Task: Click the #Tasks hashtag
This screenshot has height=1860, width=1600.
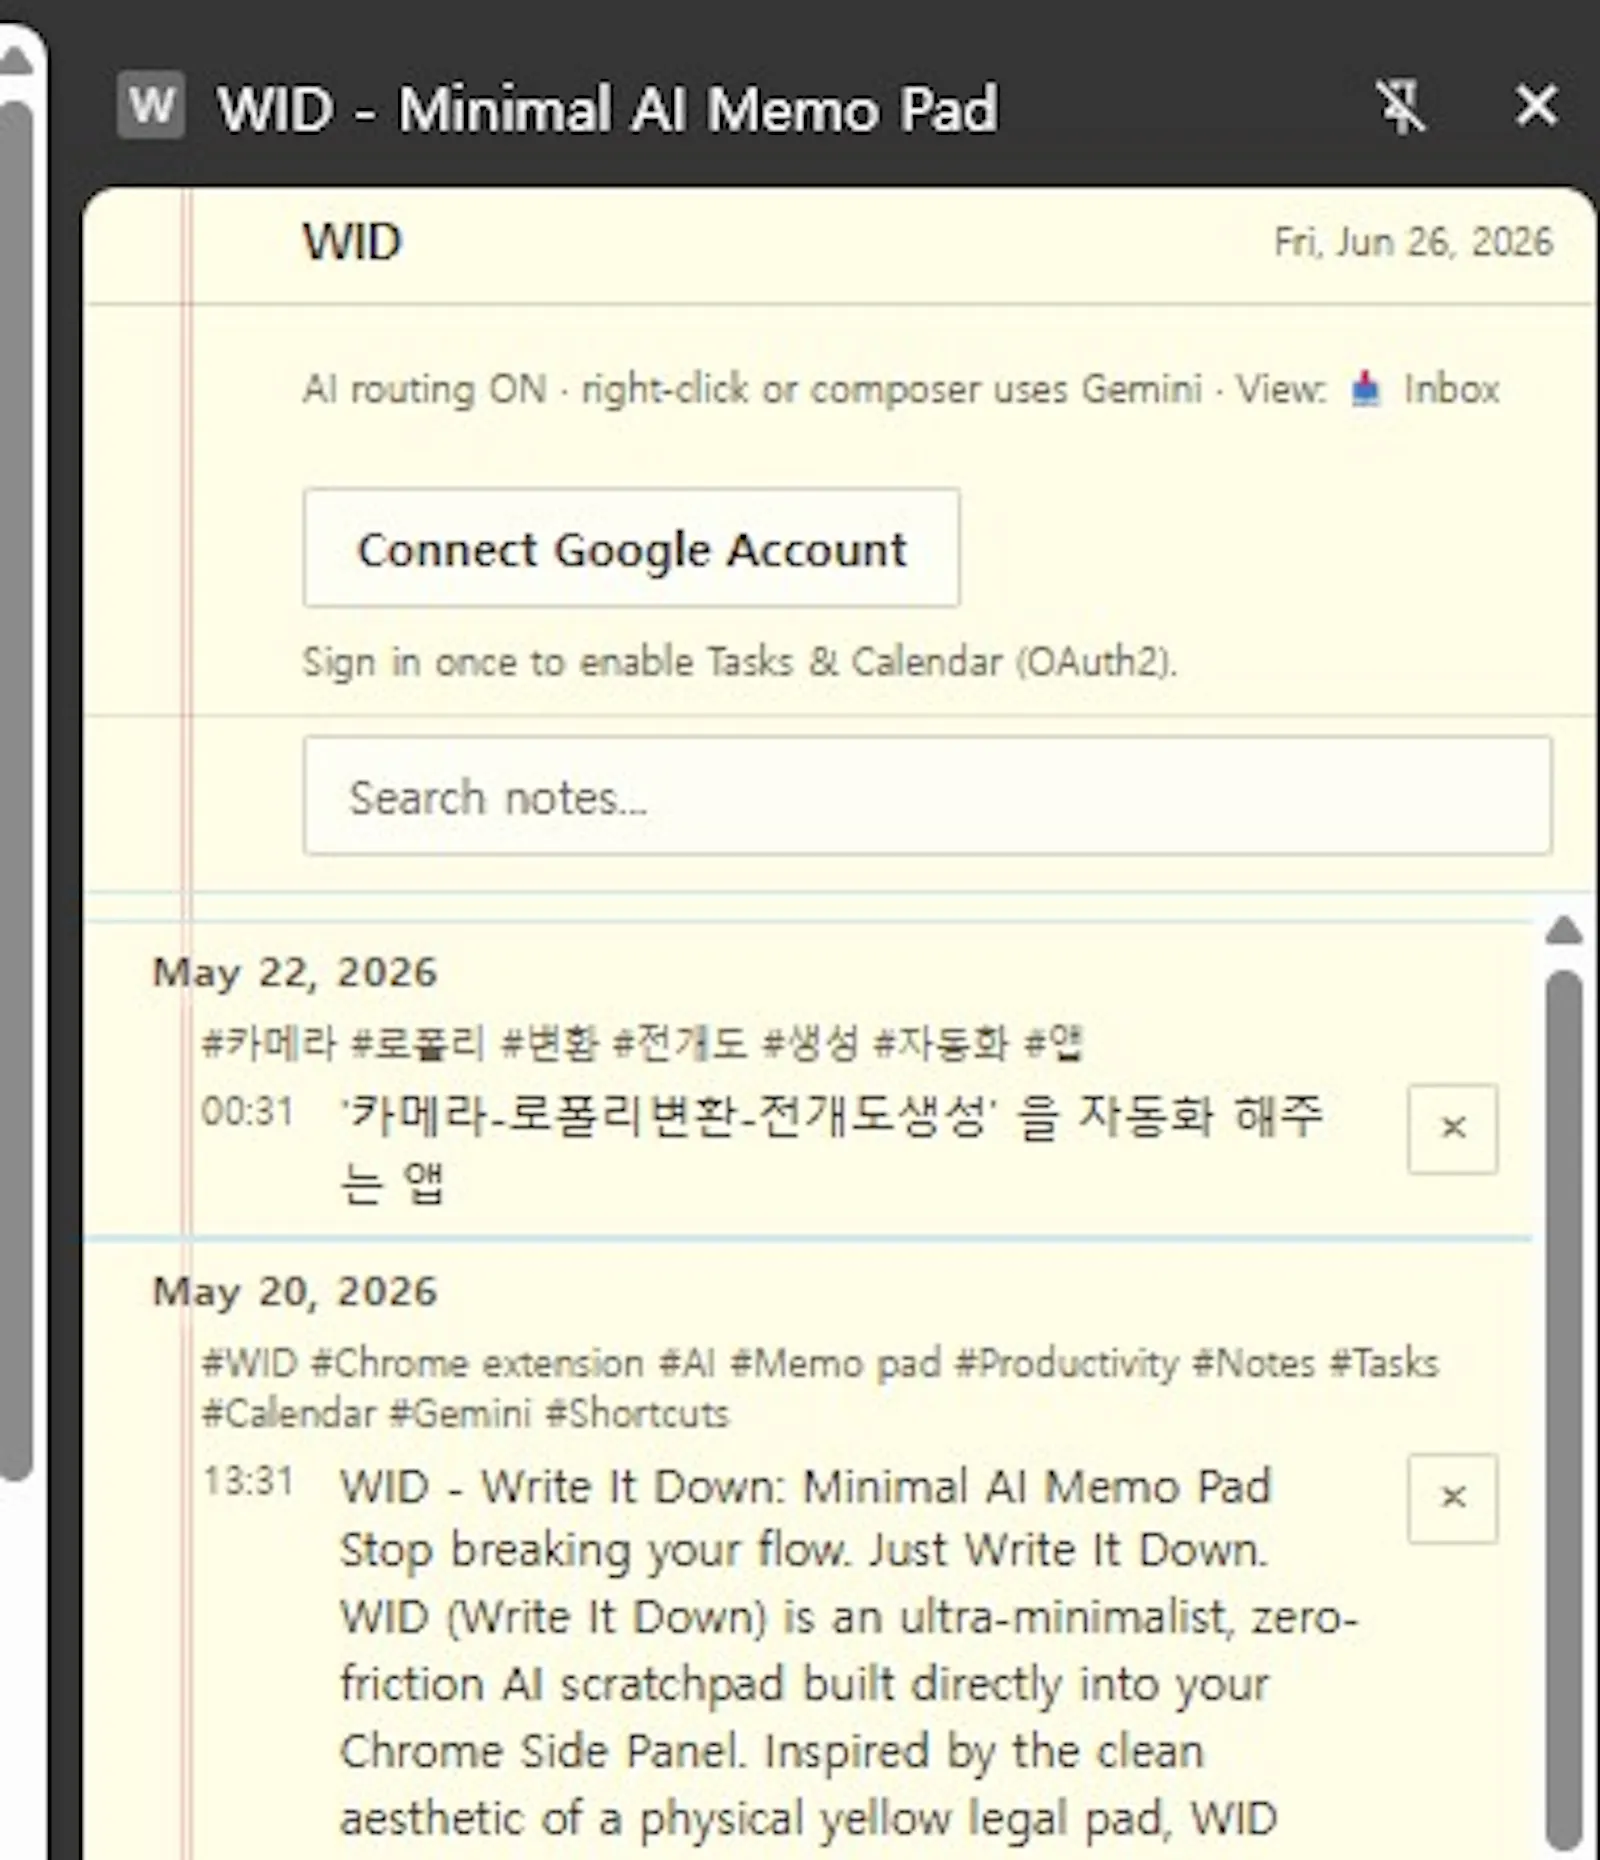Action: tap(1384, 1363)
